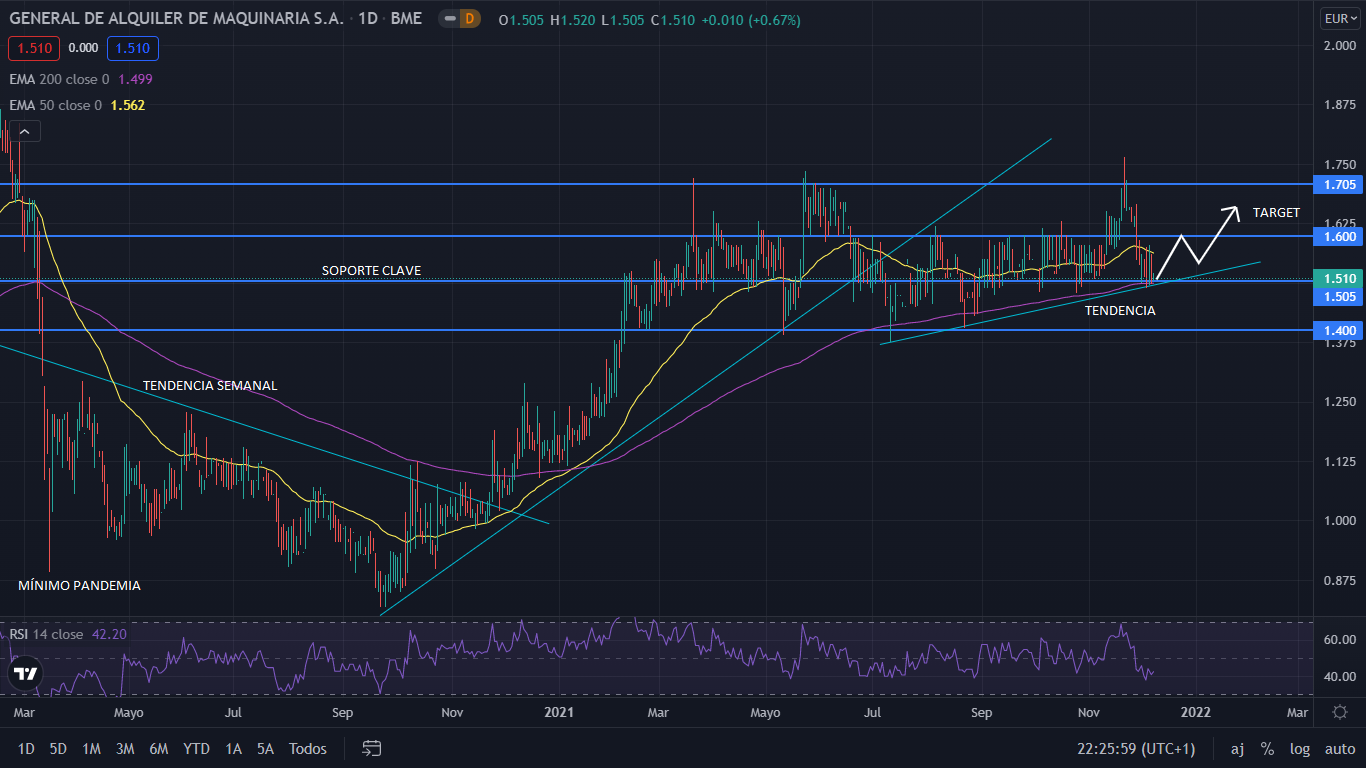Toggle logarithmic scale with log
Image resolution: width=1366 pixels, height=768 pixels.
point(1299,748)
